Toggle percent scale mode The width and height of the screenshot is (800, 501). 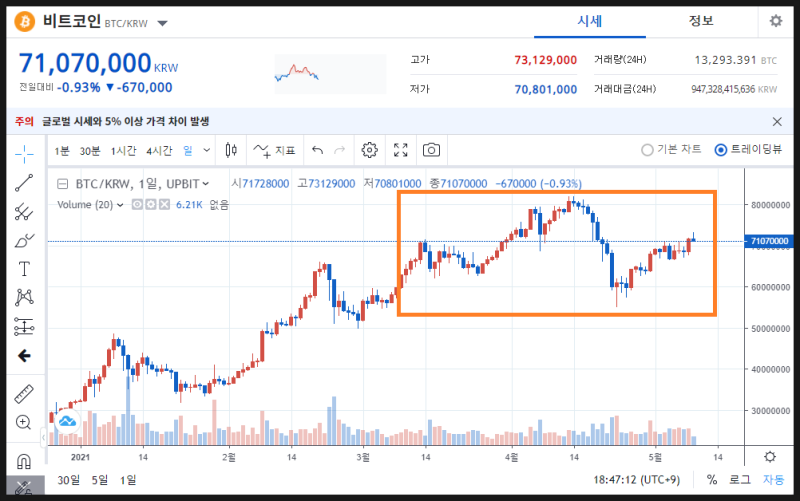(712, 480)
